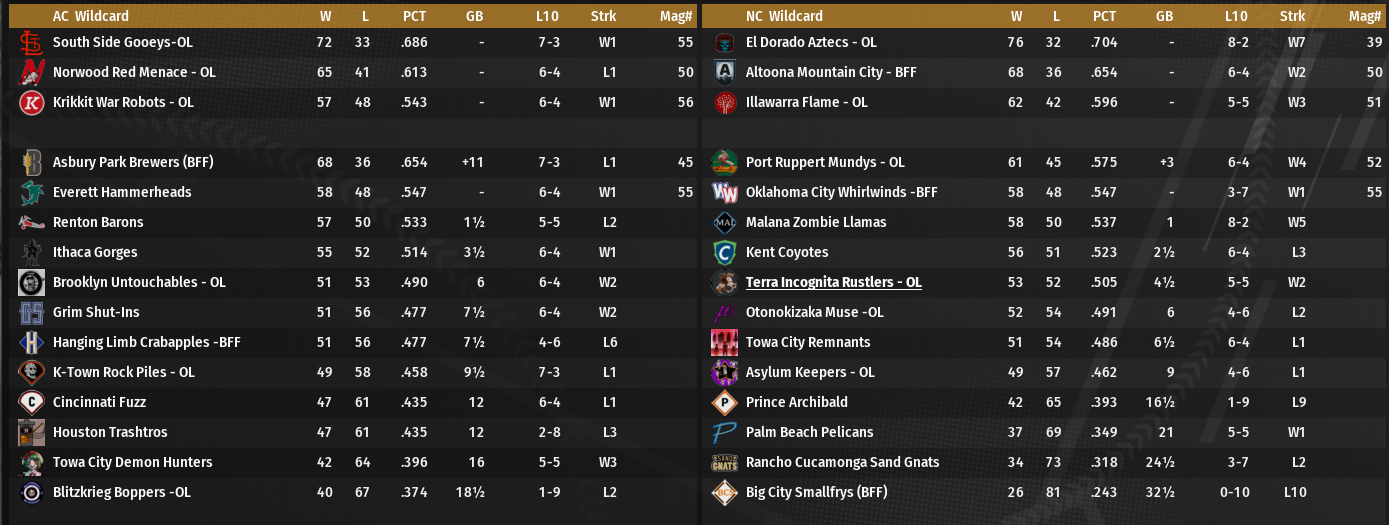Sort NC Wildcard by W column header
The image size is (1389, 525).
1016,16
